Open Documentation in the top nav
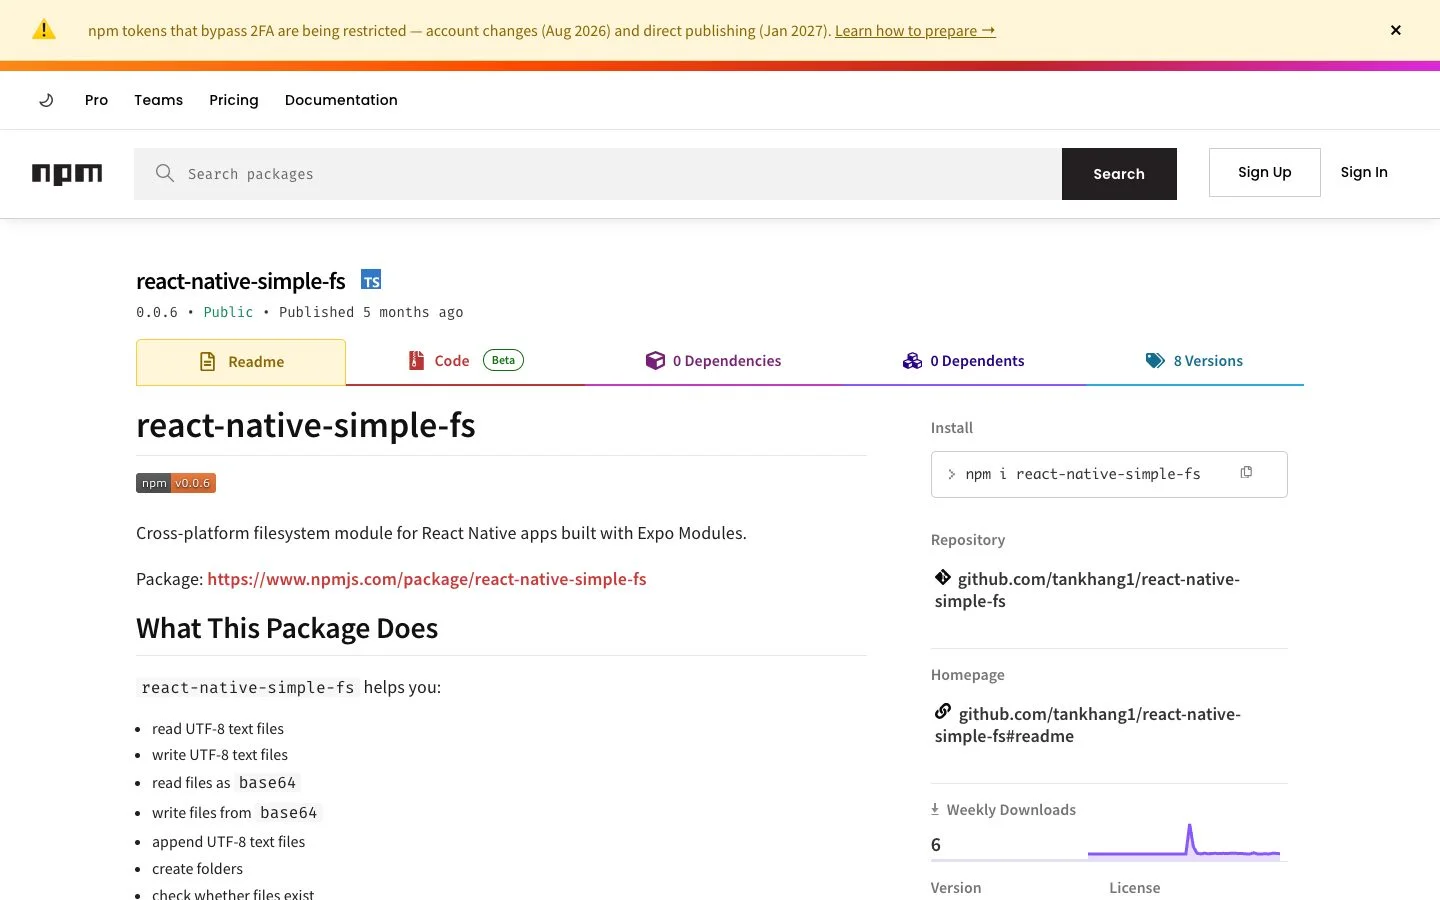Screen dimensions: 1440x900 341,100
